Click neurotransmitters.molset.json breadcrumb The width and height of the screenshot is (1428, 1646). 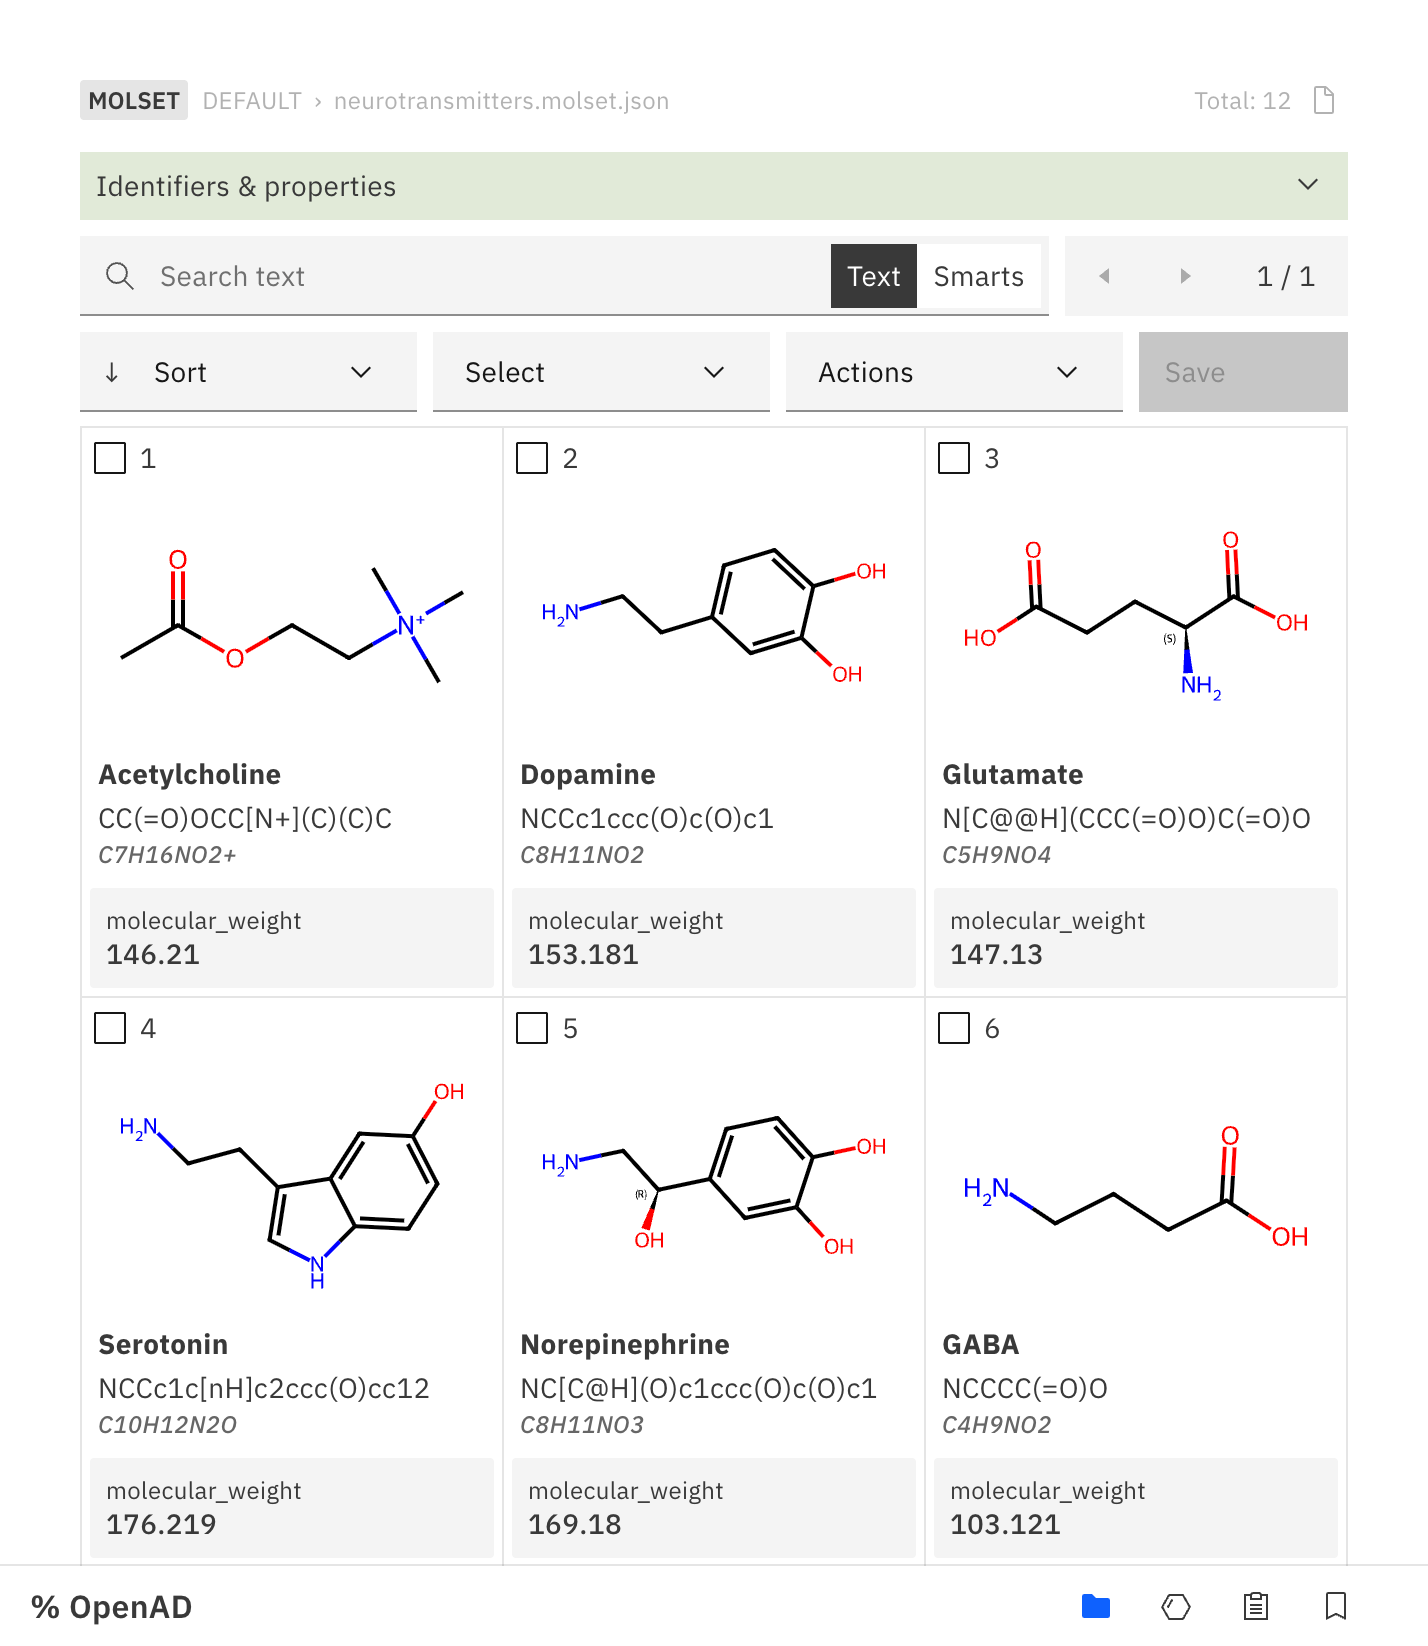(501, 101)
